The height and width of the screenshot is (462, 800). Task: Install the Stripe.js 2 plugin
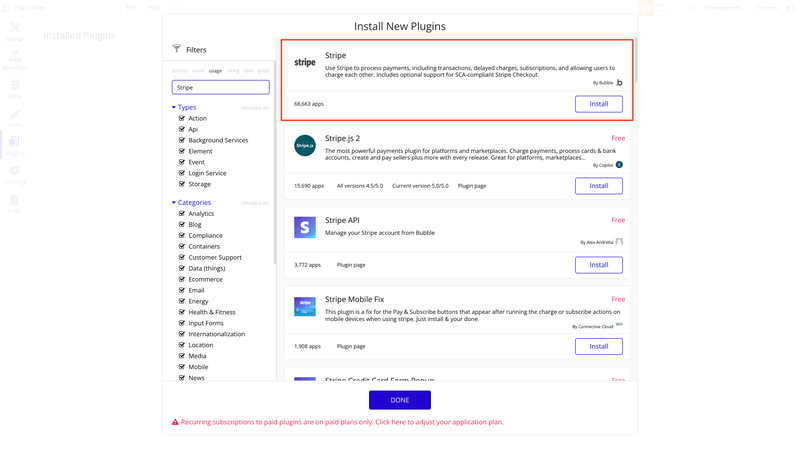[x=598, y=186]
